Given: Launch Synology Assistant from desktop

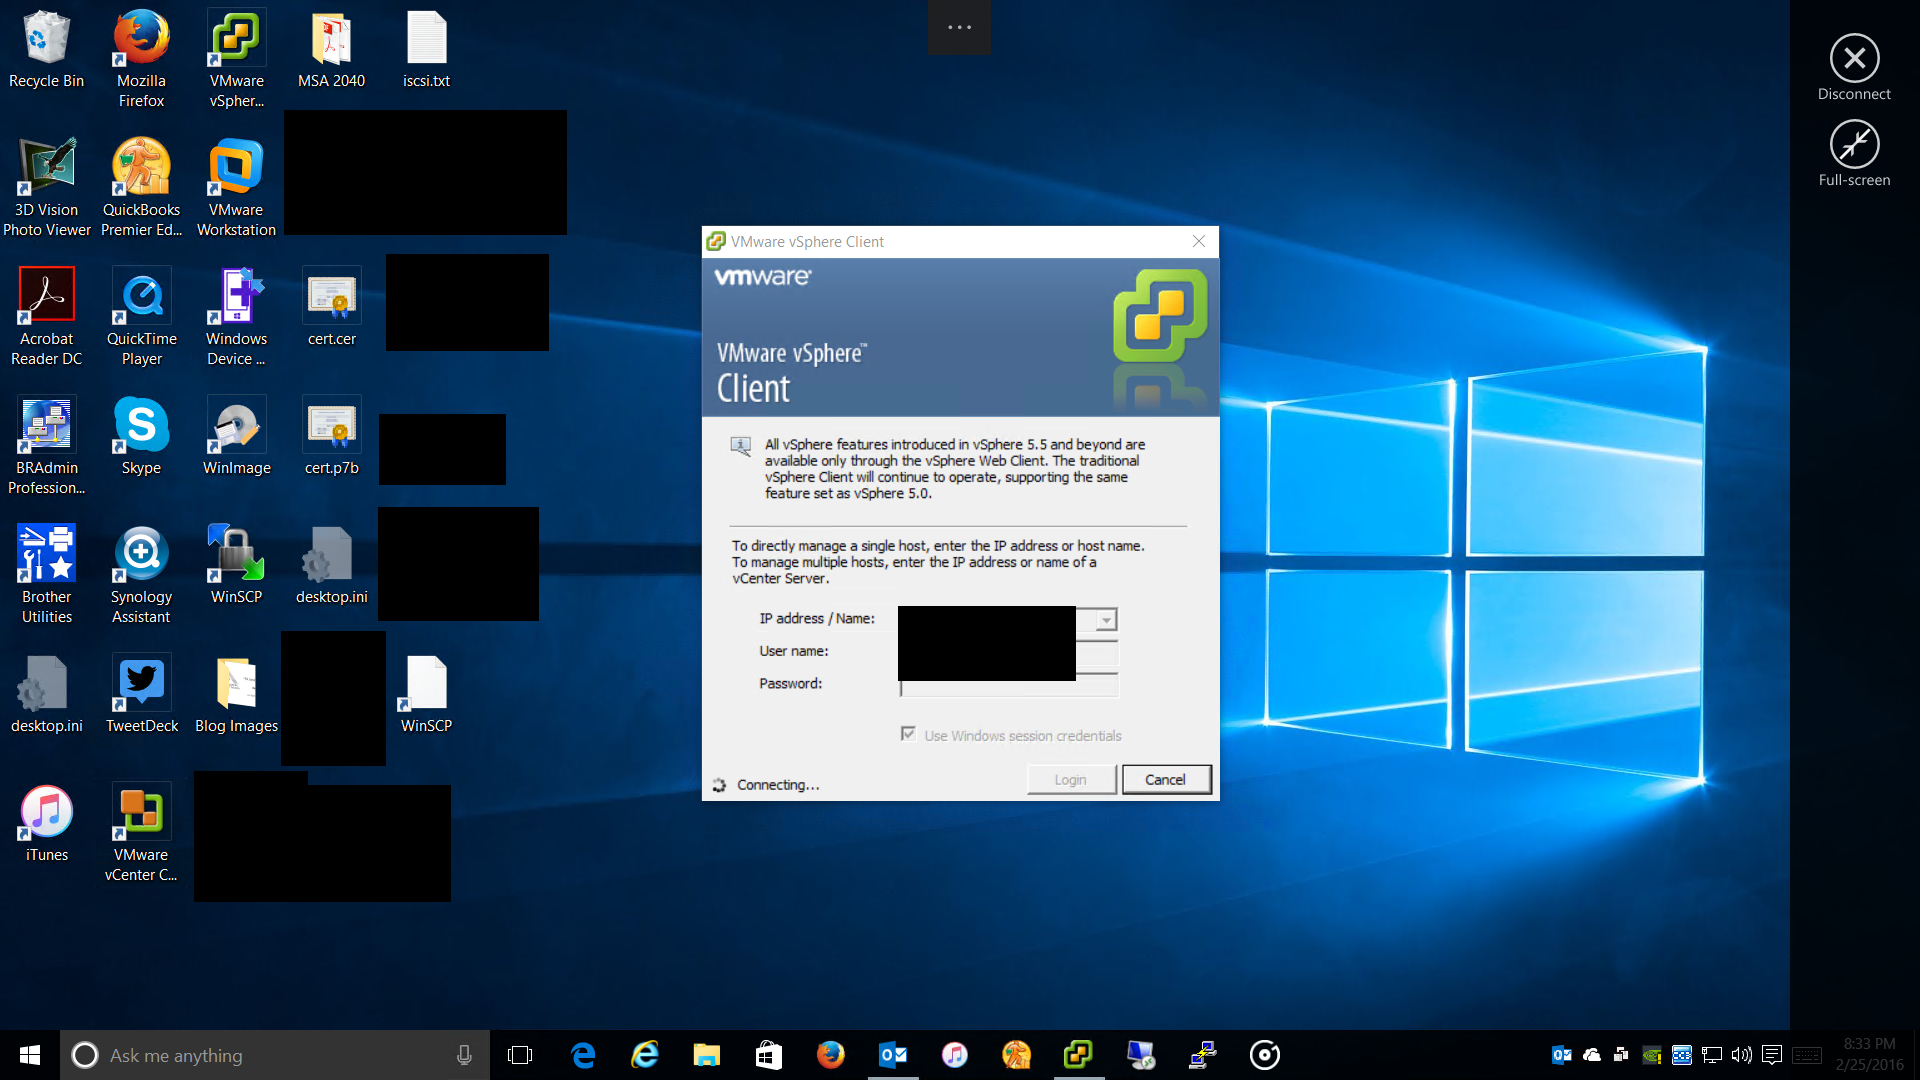Looking at the screenshot, I should 141,575.
